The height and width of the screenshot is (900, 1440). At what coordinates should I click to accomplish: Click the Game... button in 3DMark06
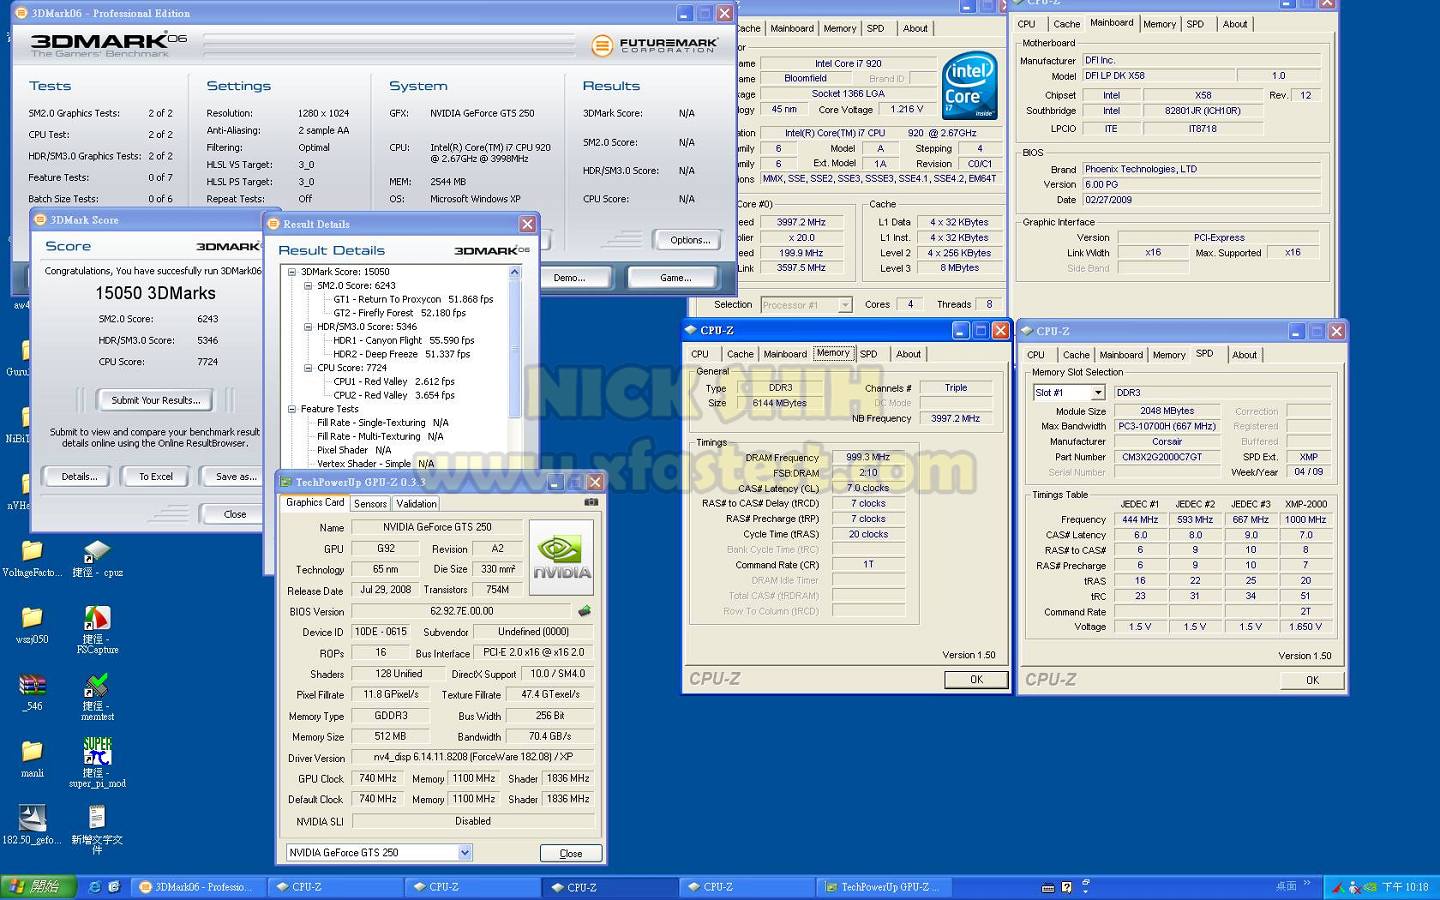675,278
